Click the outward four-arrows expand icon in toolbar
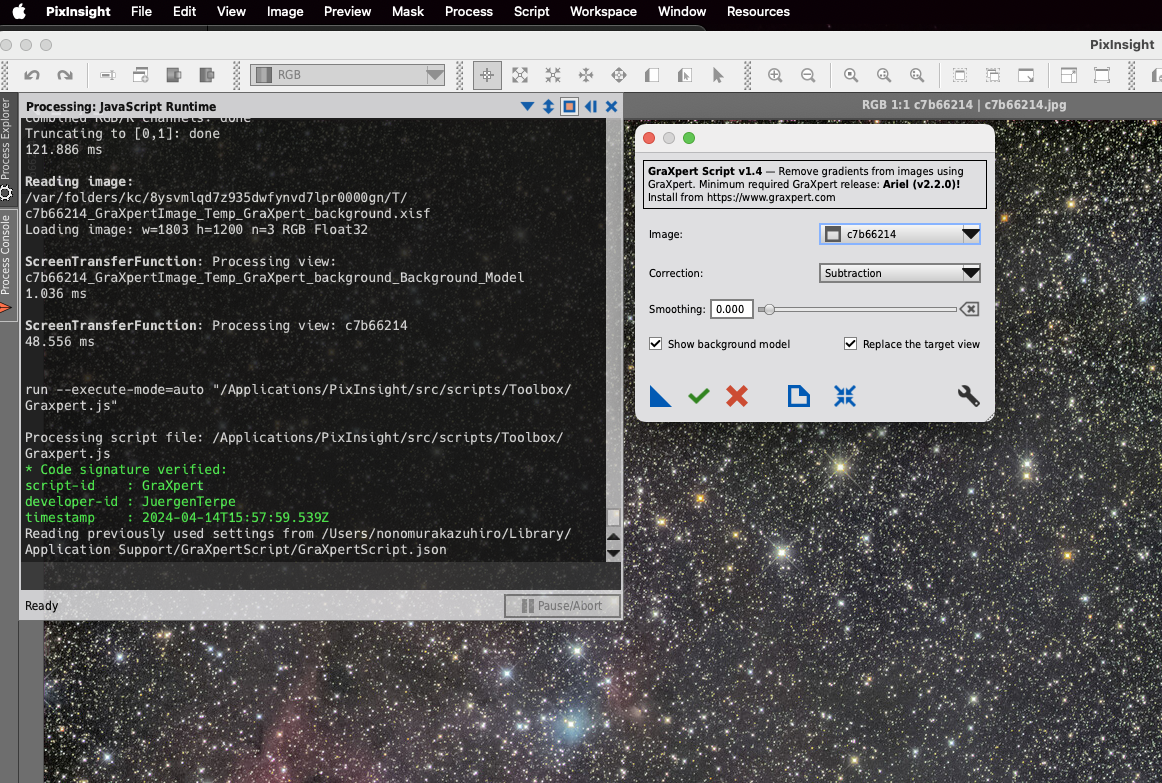Image resolution: width=1162 pixels, height=783 pixels. click(520, 75)
